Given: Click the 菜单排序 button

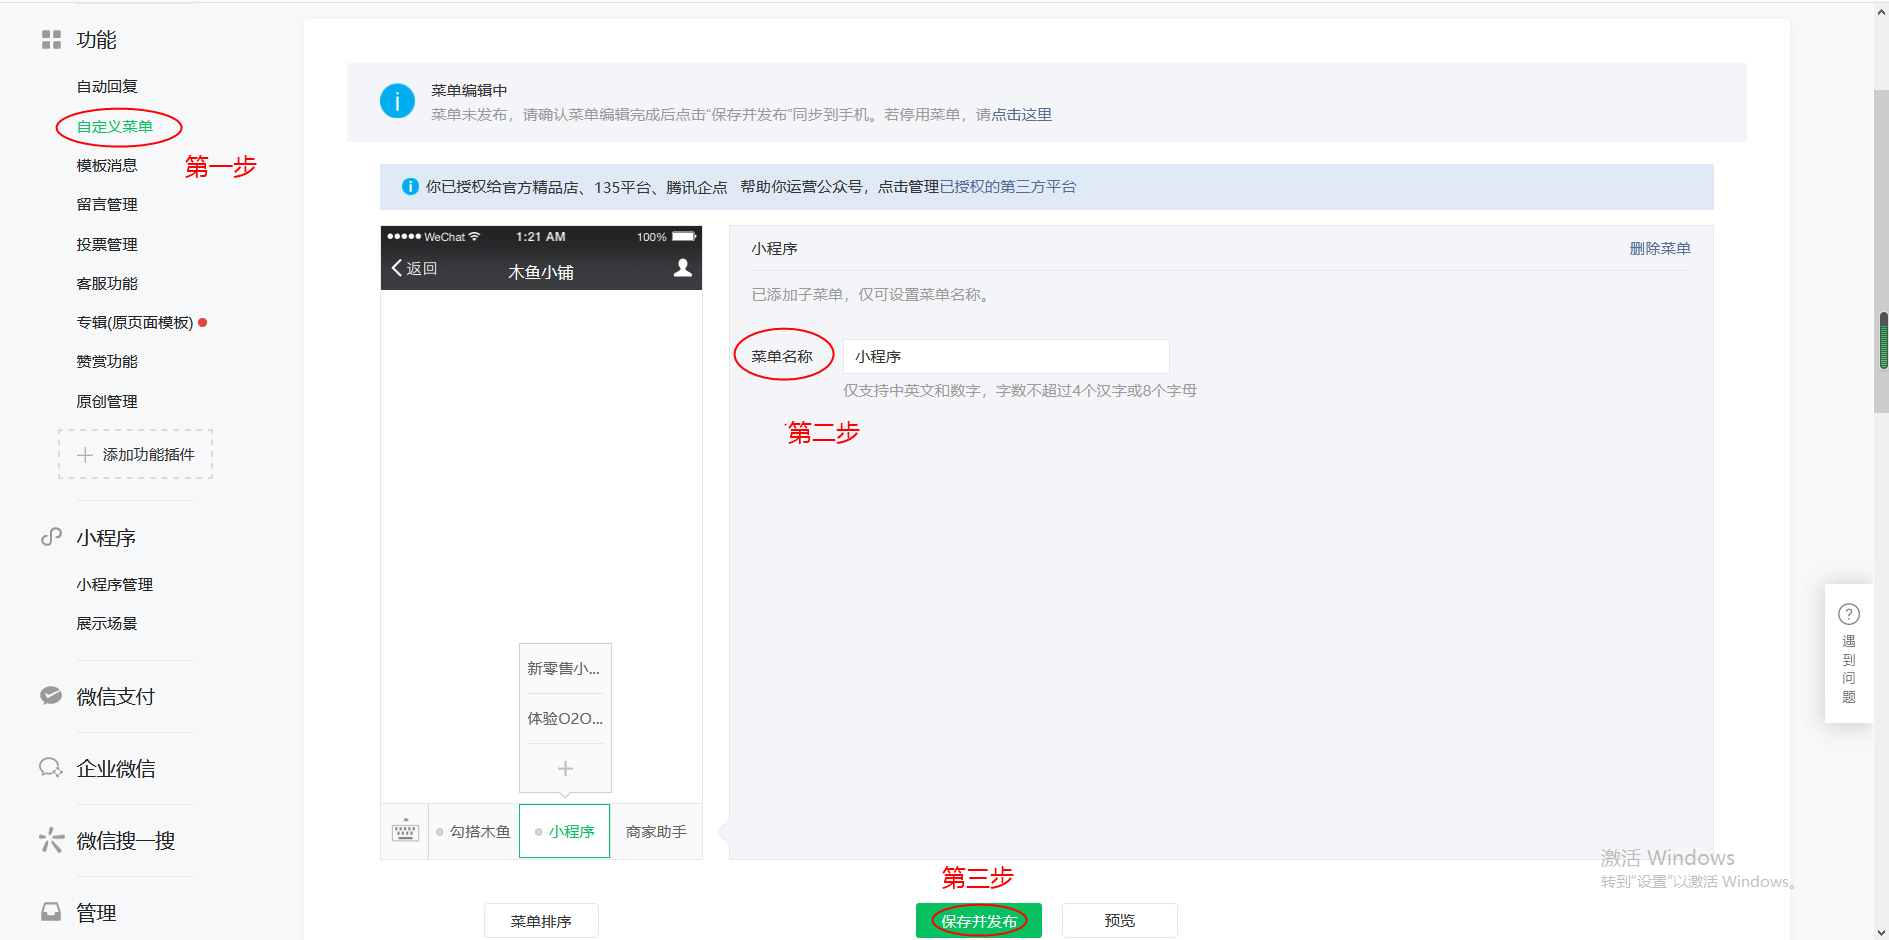Looking at the screenshot, I should 541,920.
